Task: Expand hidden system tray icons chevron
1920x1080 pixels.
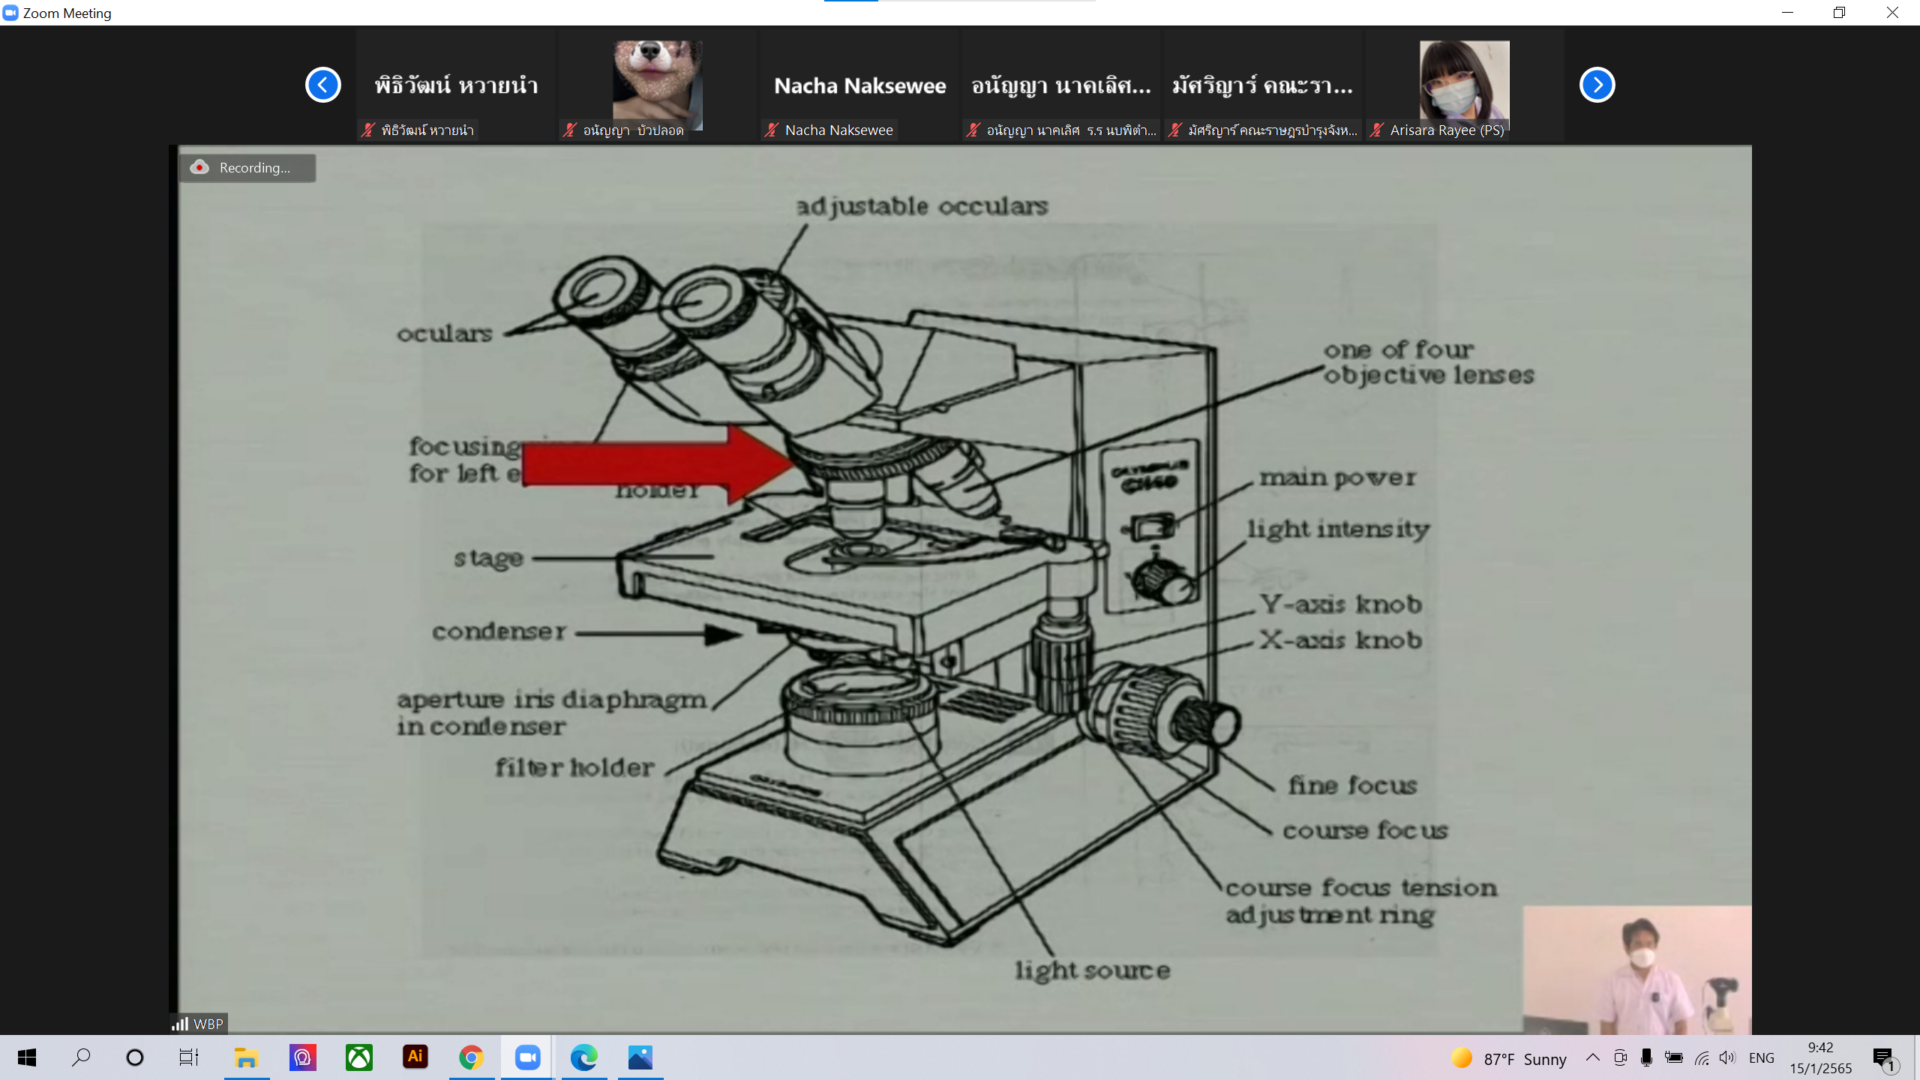Action: pyautogui.click(x=1593, y=1058)
